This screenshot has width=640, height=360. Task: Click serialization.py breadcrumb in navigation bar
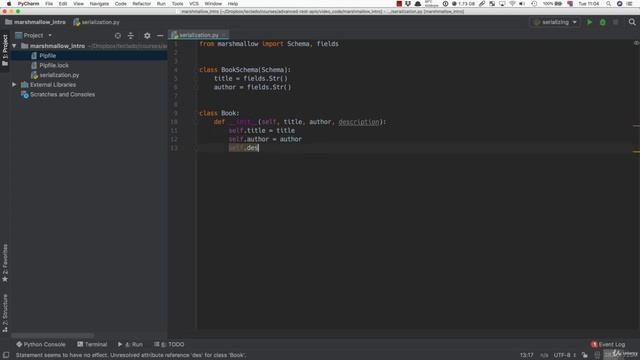(97, 22)
